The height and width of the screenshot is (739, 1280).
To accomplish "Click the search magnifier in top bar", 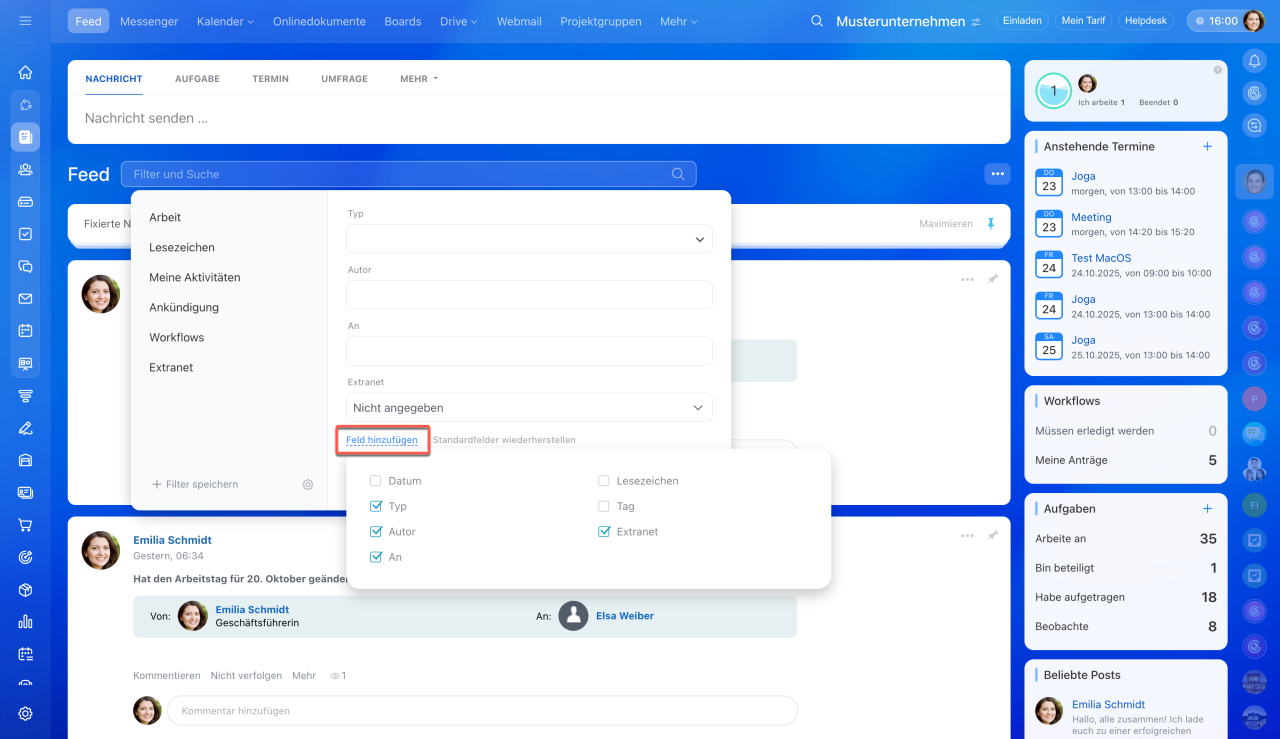I will [817, 21].
